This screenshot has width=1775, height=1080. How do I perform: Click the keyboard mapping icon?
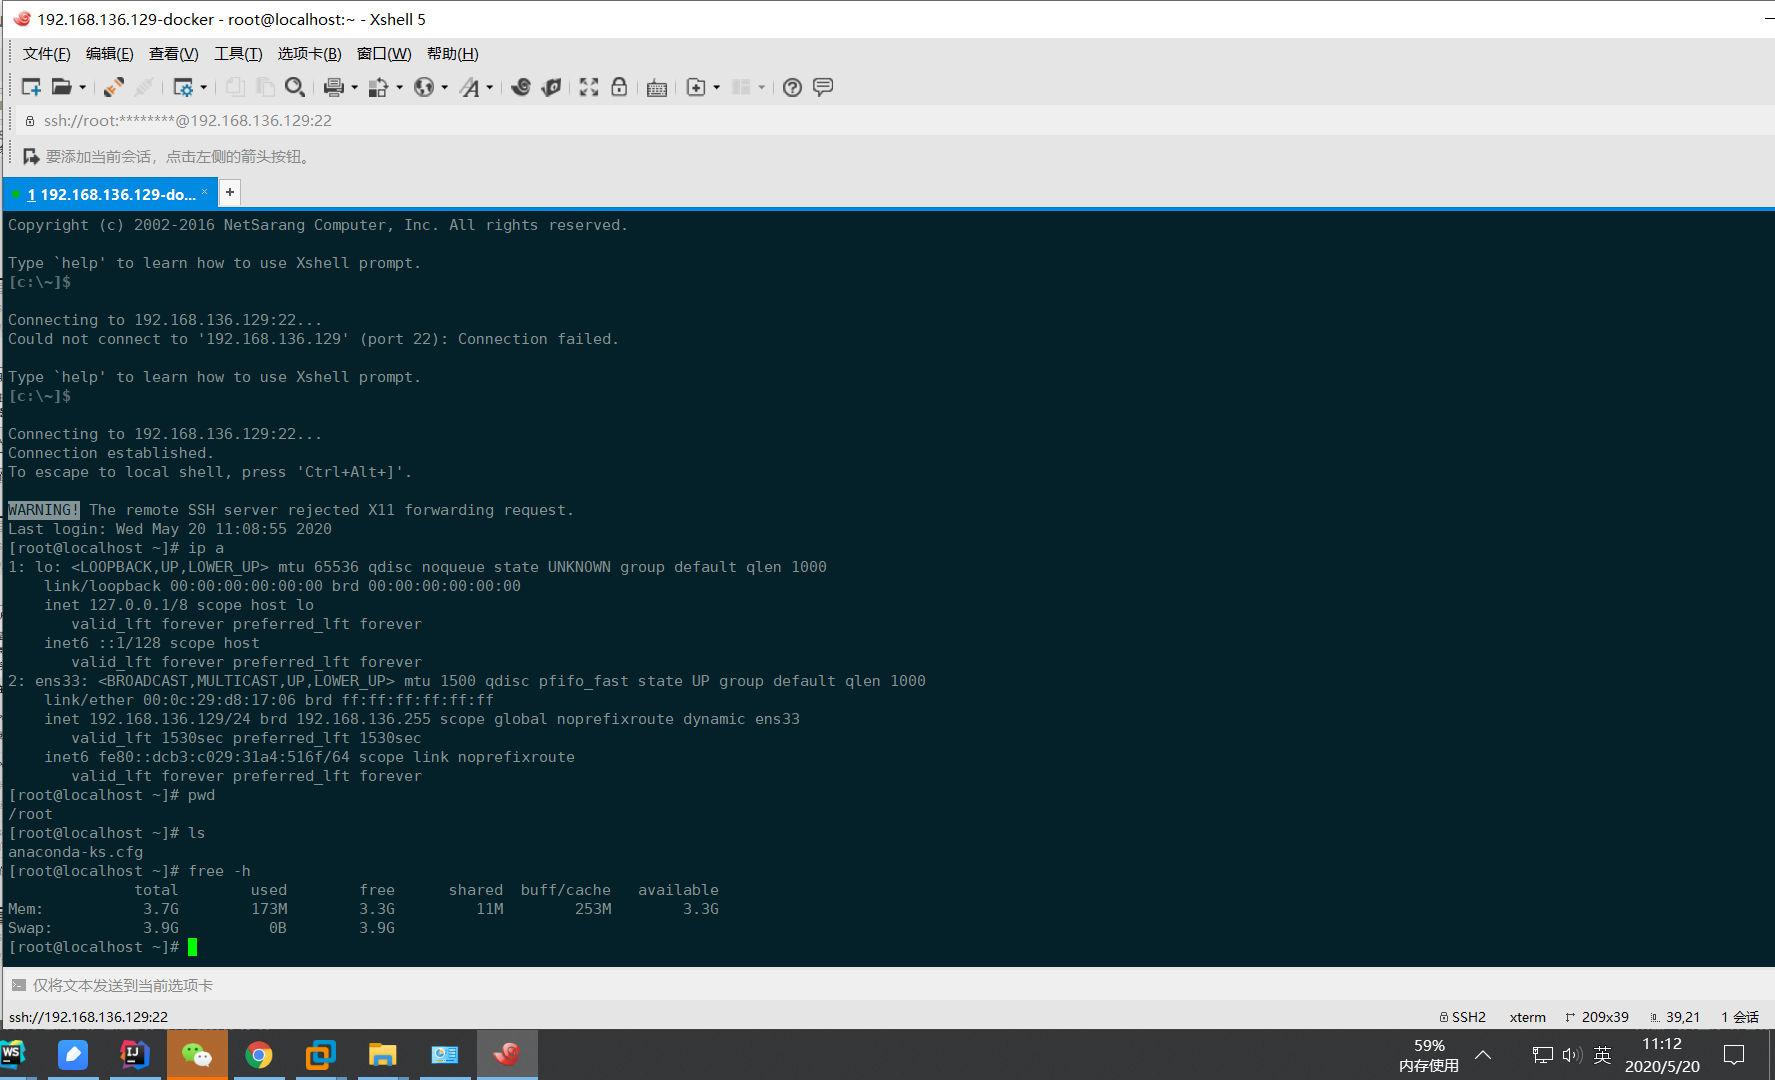point(657,88)
